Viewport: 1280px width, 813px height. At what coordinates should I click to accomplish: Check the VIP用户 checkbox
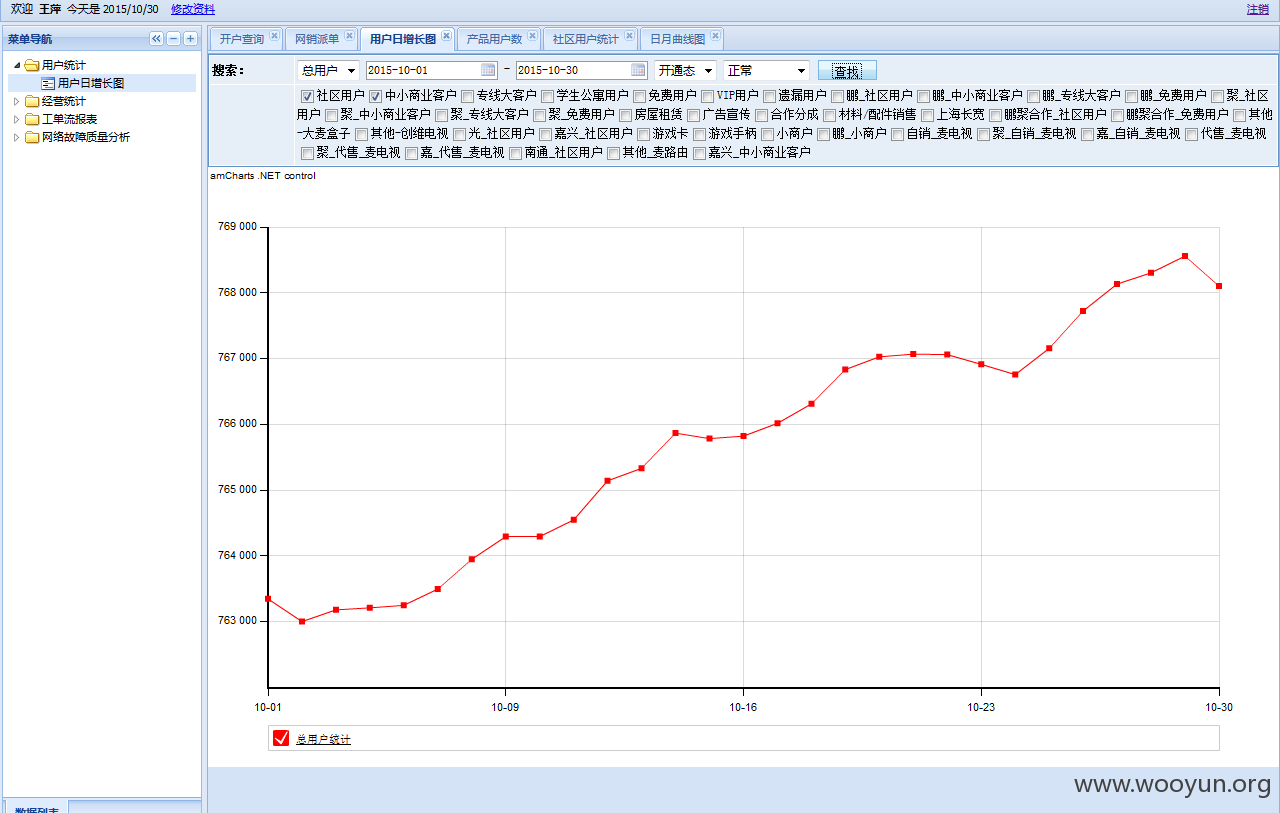point(708,96)
